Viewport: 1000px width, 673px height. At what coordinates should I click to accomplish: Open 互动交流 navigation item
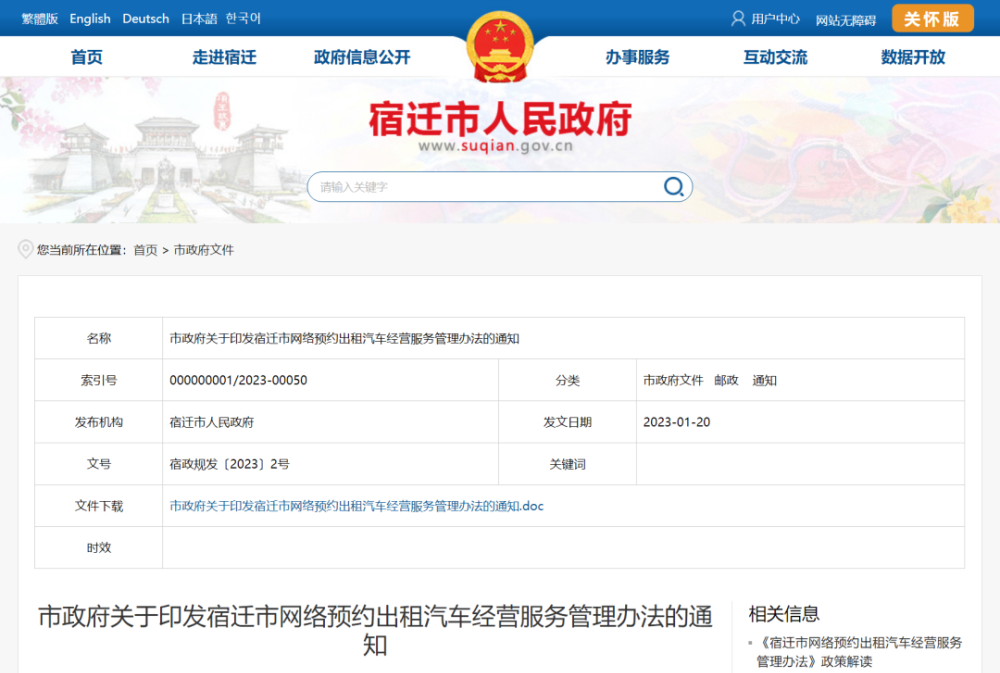point(775,58)
